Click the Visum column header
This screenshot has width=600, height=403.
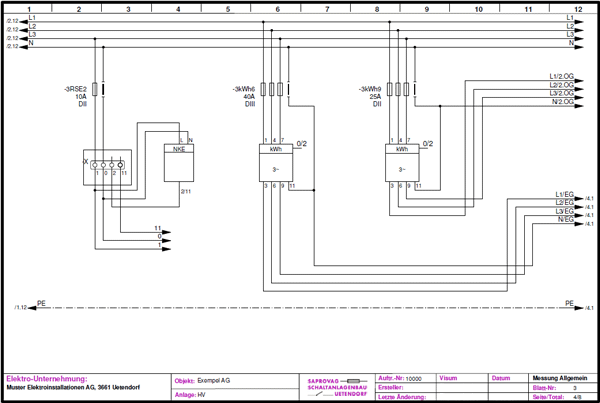tap(448, 378)
